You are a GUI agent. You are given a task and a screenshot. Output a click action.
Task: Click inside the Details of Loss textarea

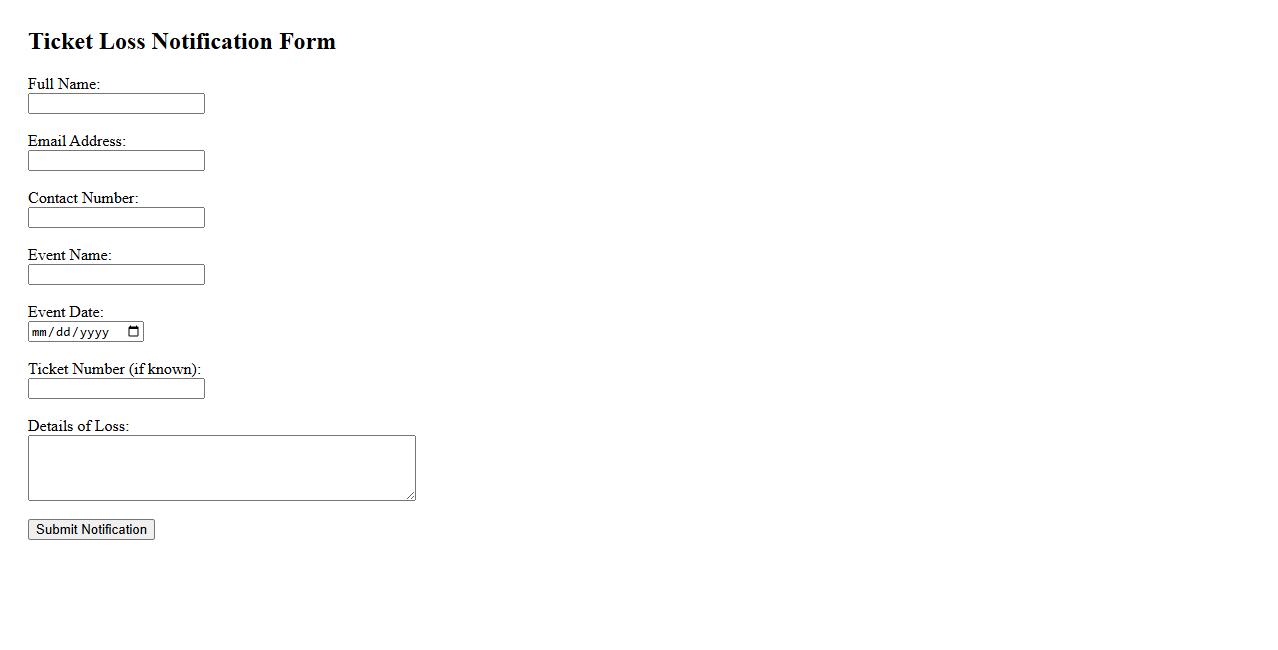coord(221,467)
